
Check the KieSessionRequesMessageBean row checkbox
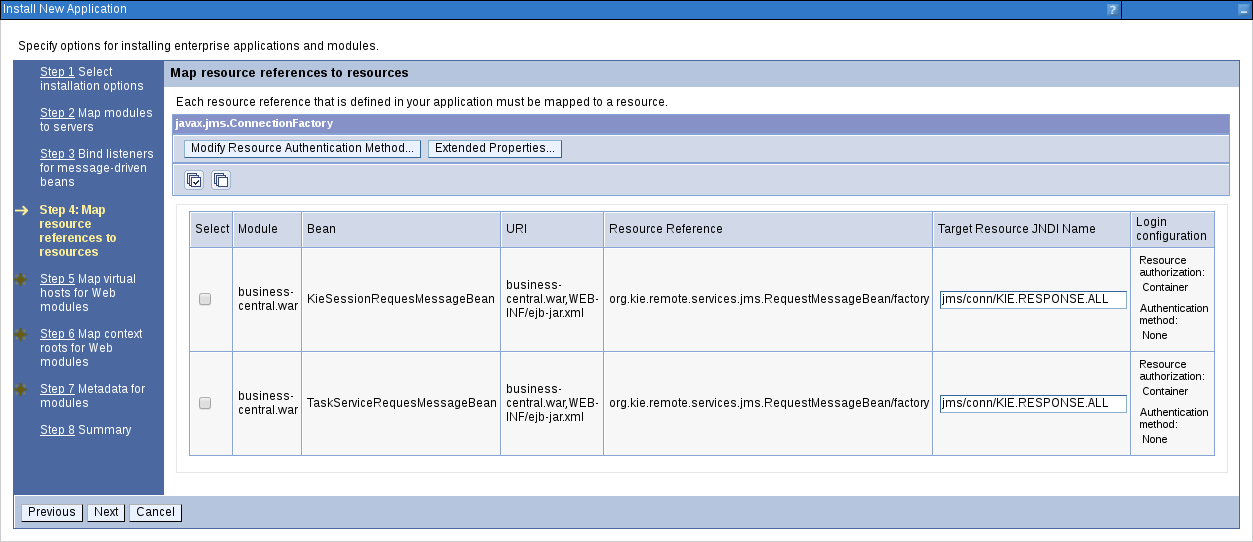pos(205,299)
